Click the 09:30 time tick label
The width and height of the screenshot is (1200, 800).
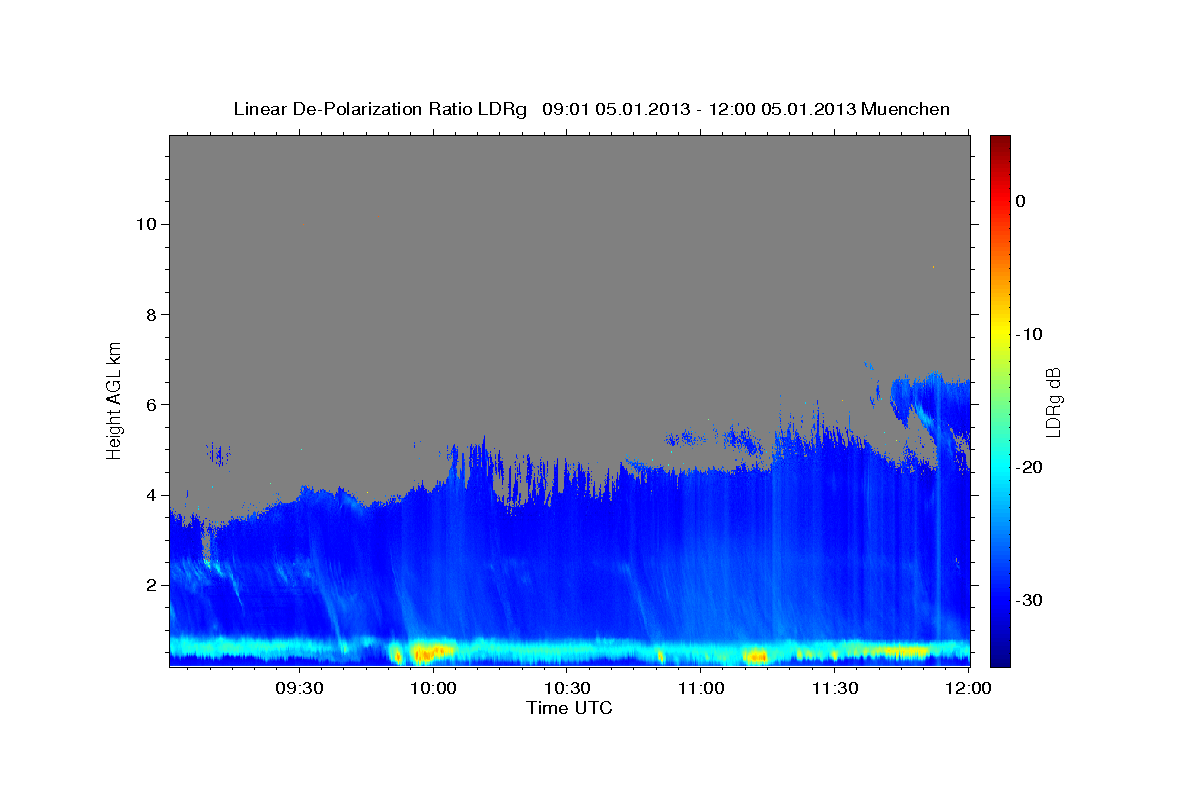[x=298, y=688]
